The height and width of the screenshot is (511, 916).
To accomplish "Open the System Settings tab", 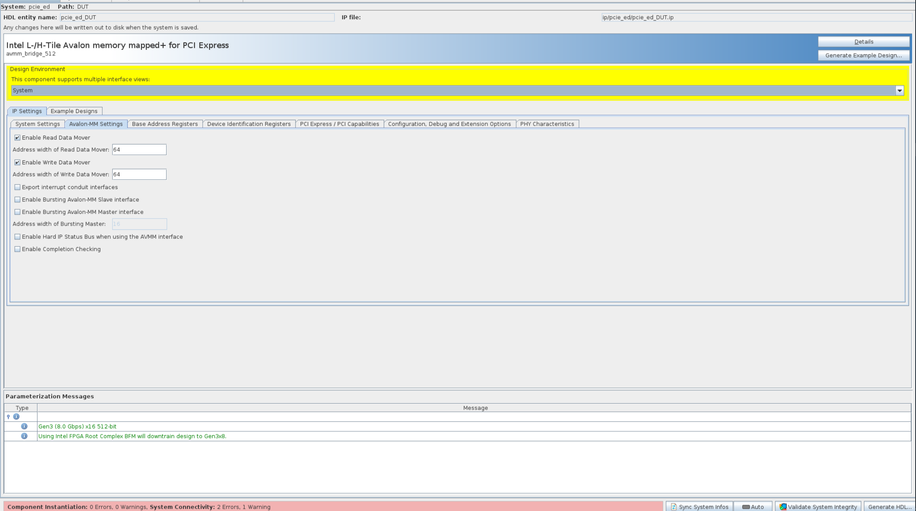I will pyautogui.click(x=37, y=124).
